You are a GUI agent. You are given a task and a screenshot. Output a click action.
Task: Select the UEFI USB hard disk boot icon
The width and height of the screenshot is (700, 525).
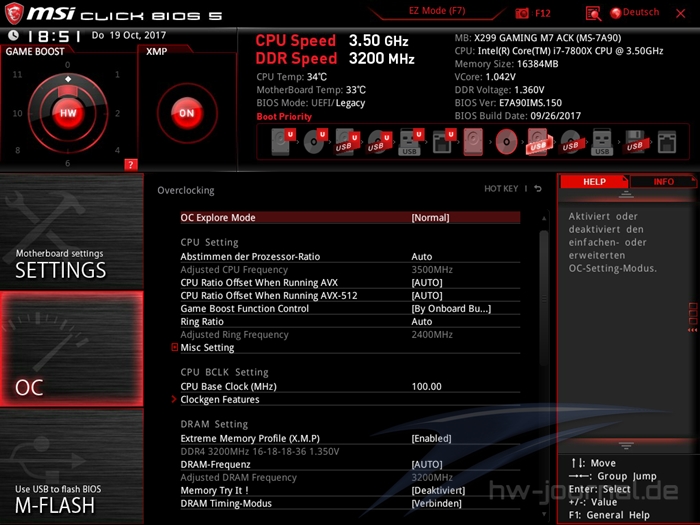[x=347, y=142]
